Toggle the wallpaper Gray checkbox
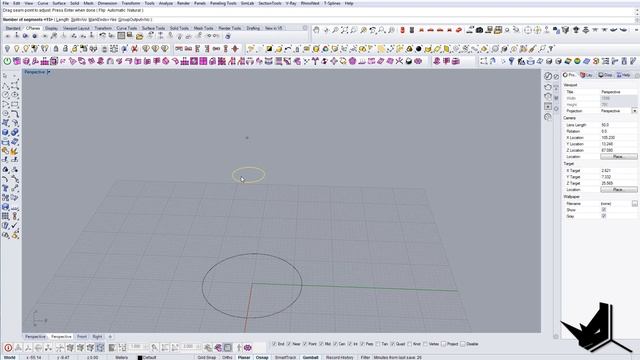Viewport: 640px width, 360px height. (x=604, y=216)
